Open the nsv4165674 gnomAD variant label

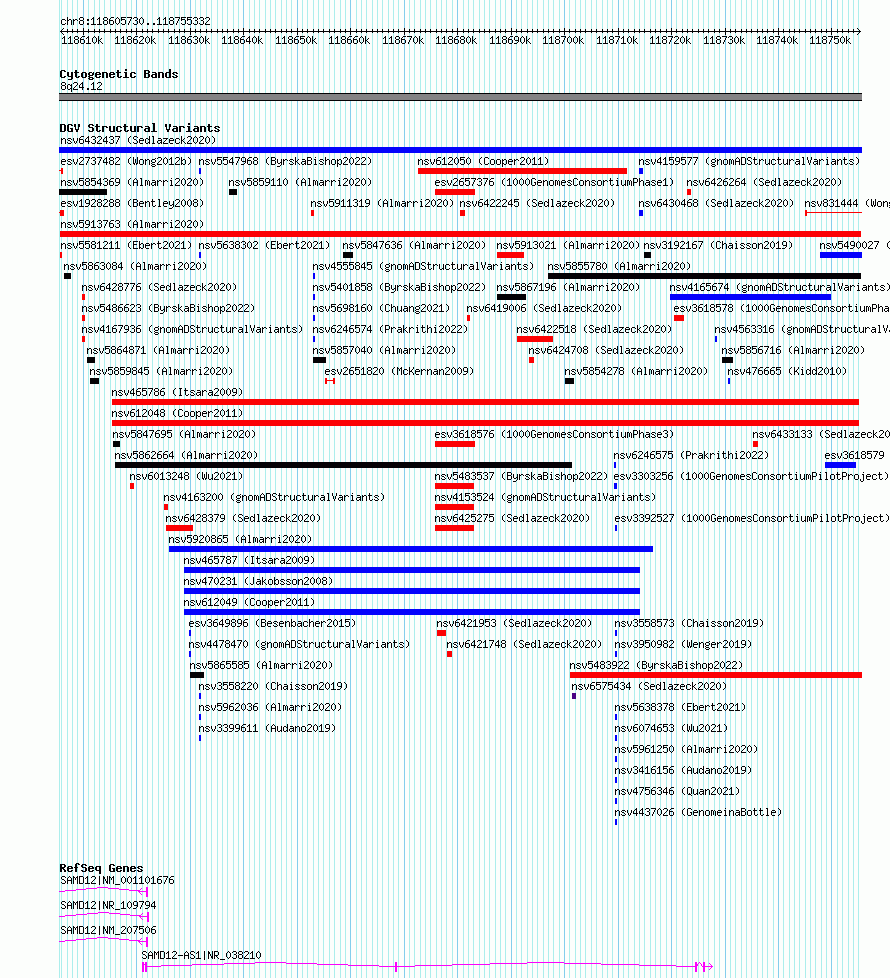pos(780,288)
